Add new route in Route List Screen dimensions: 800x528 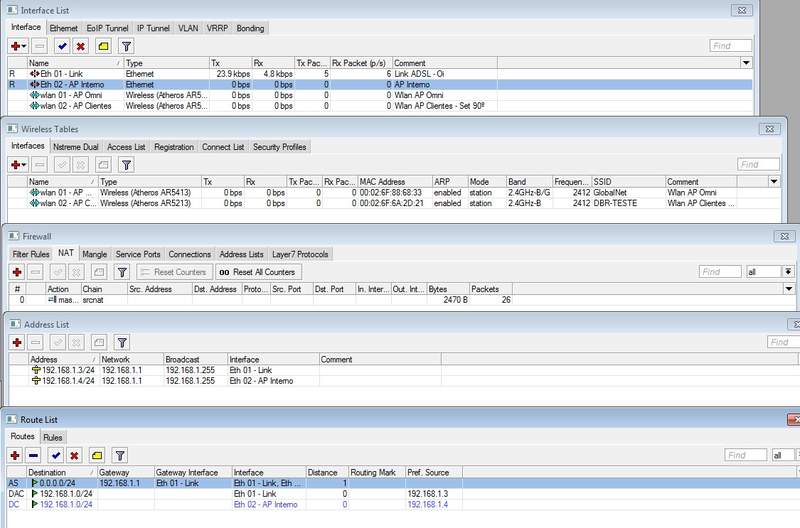pos(15,455)
